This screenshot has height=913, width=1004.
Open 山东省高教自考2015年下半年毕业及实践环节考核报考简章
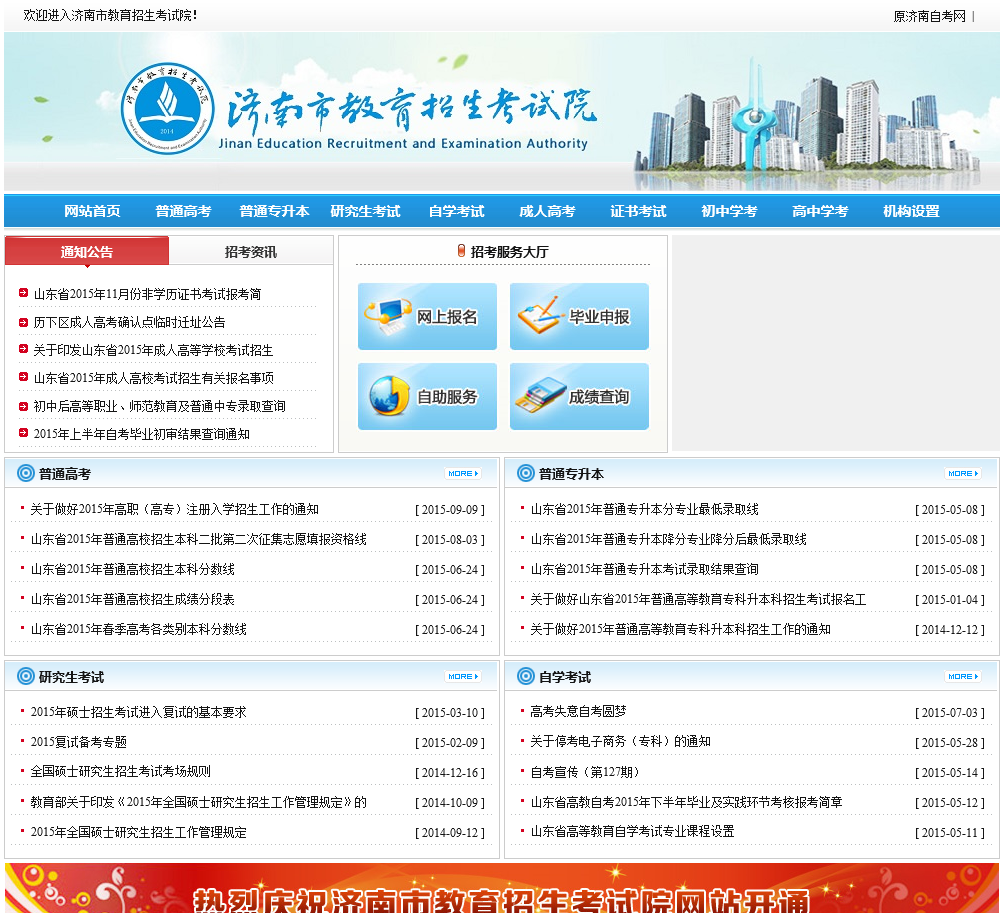[x=686, y=802]
